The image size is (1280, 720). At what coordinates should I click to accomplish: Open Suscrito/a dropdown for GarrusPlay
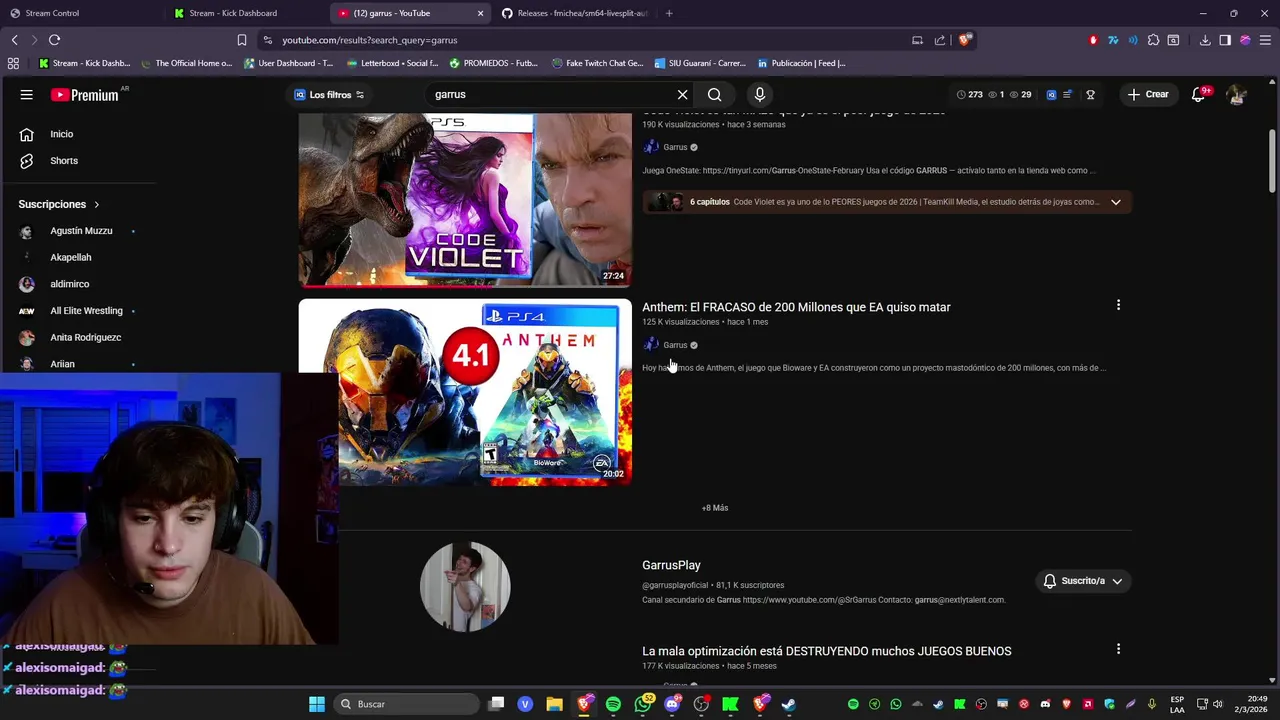(1083, 581)
